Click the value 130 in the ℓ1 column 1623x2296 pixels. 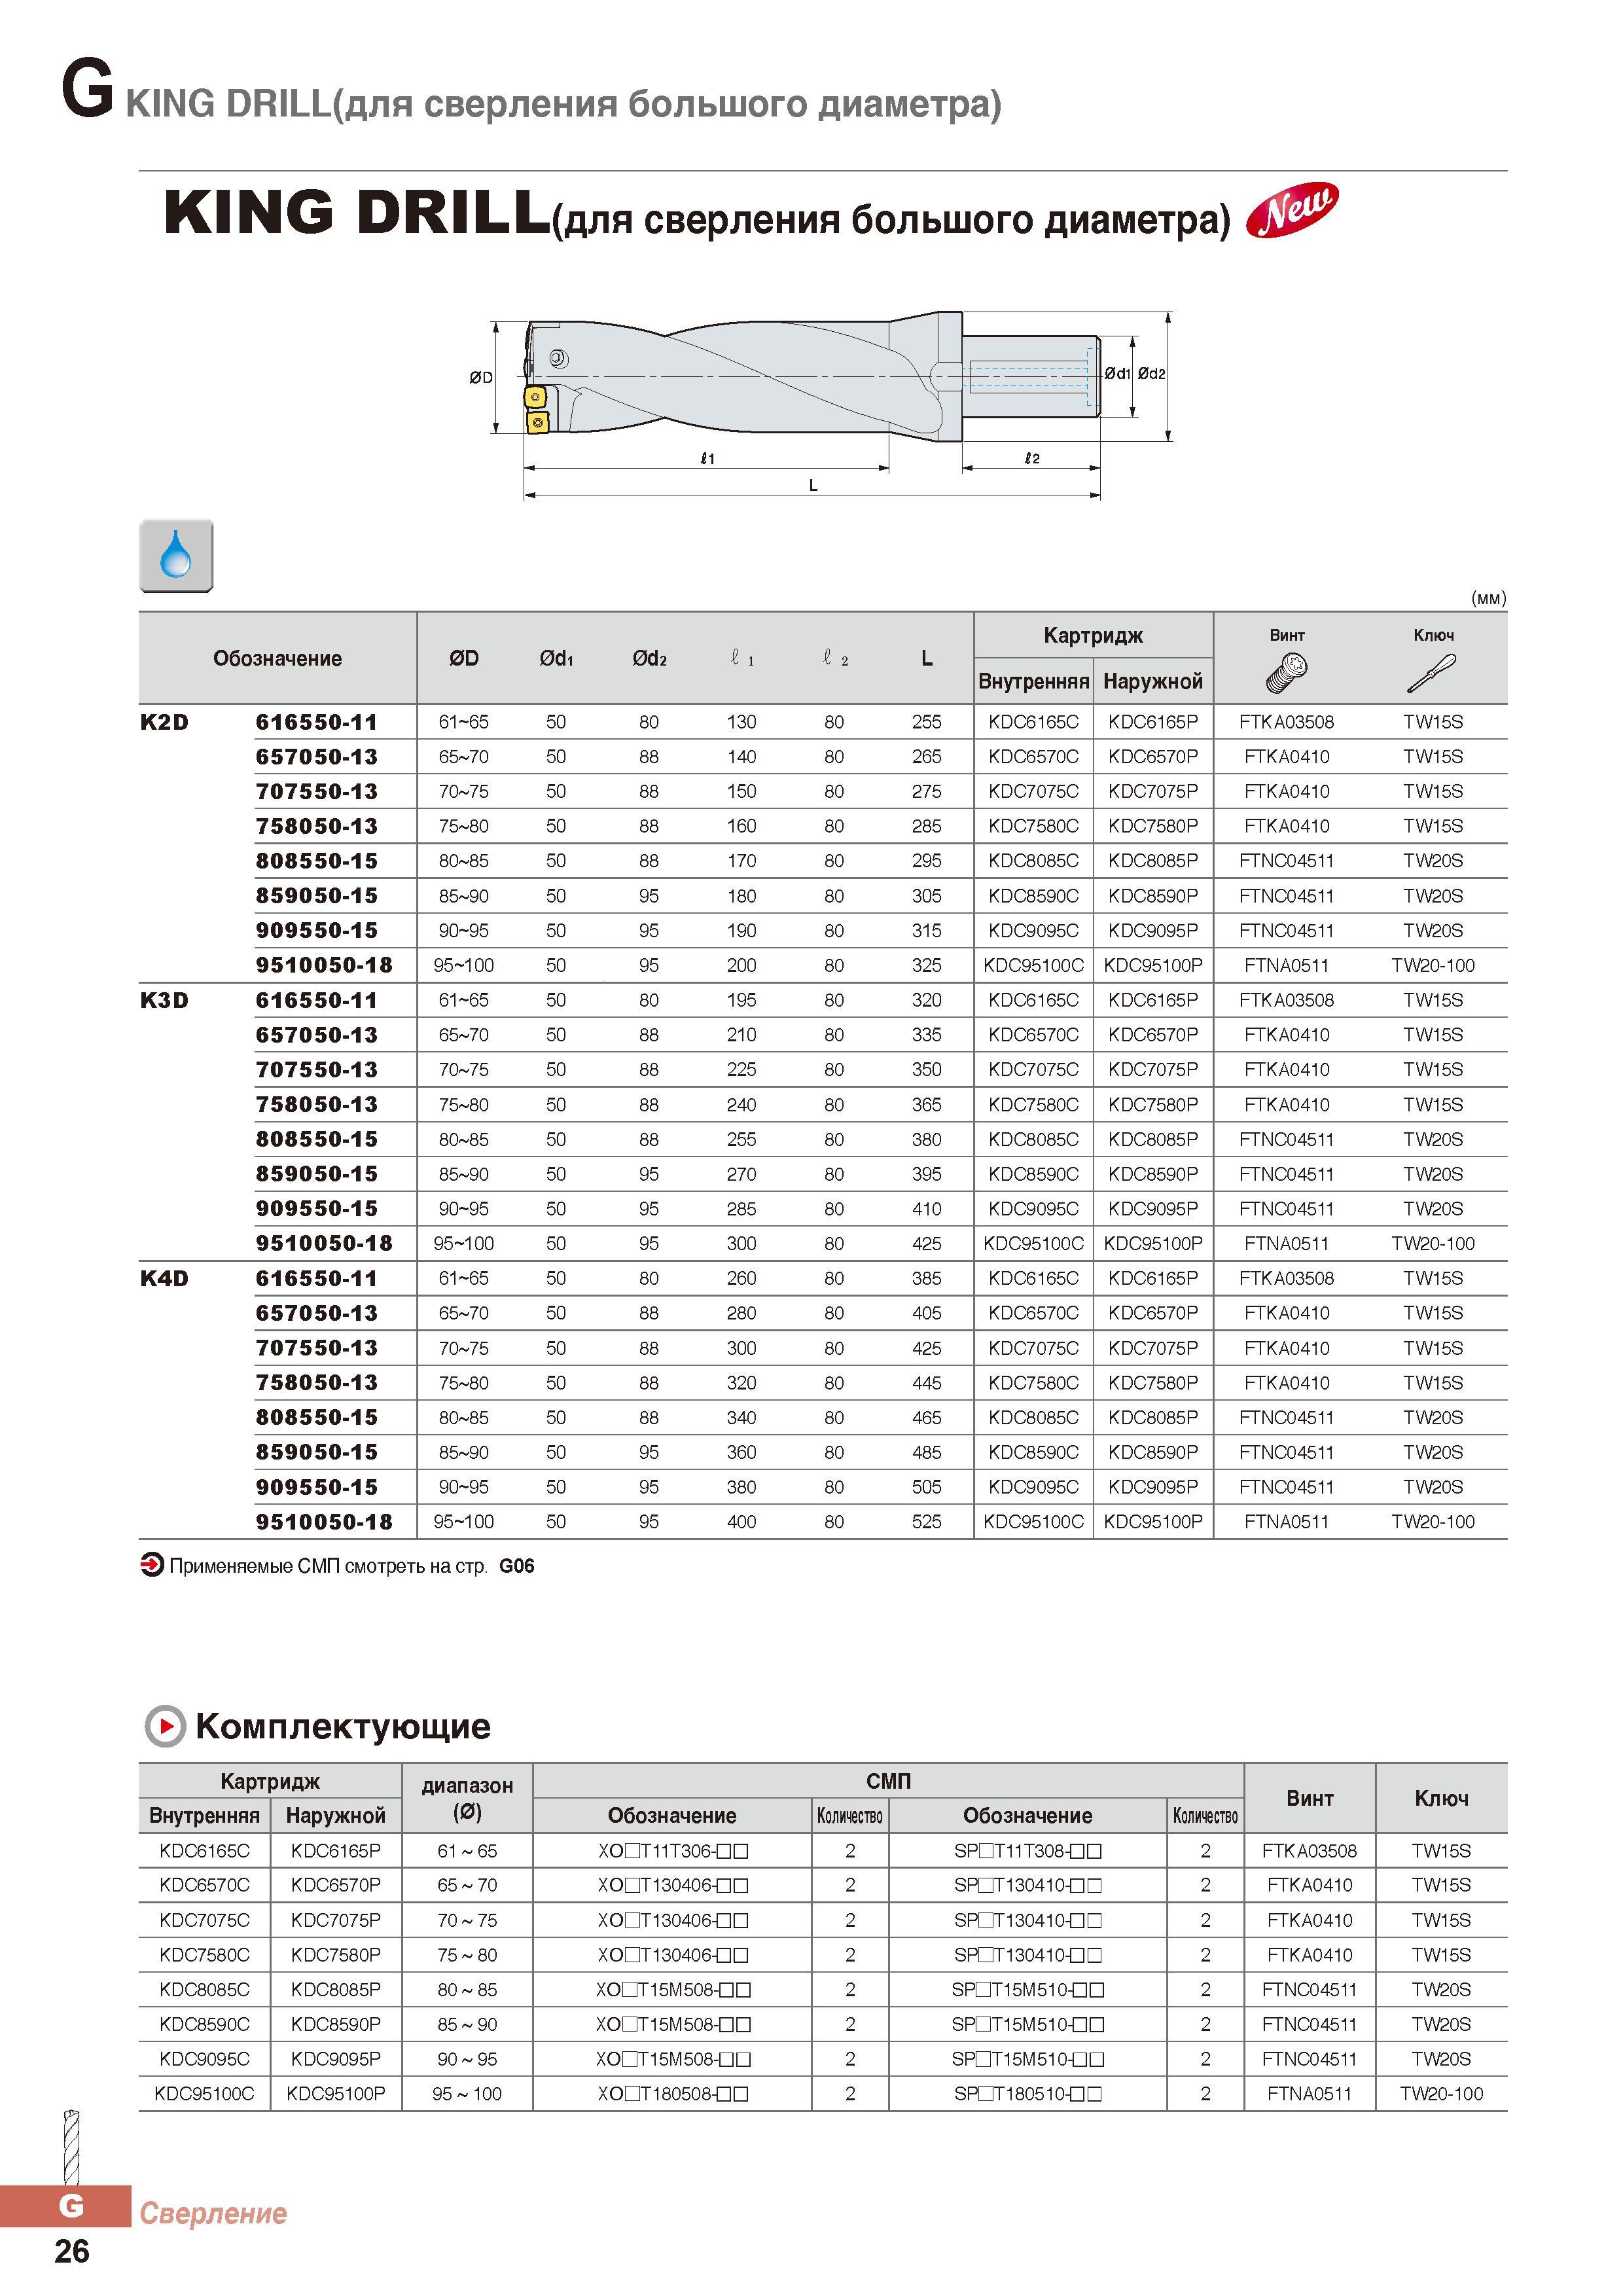[x=741, y=722]
